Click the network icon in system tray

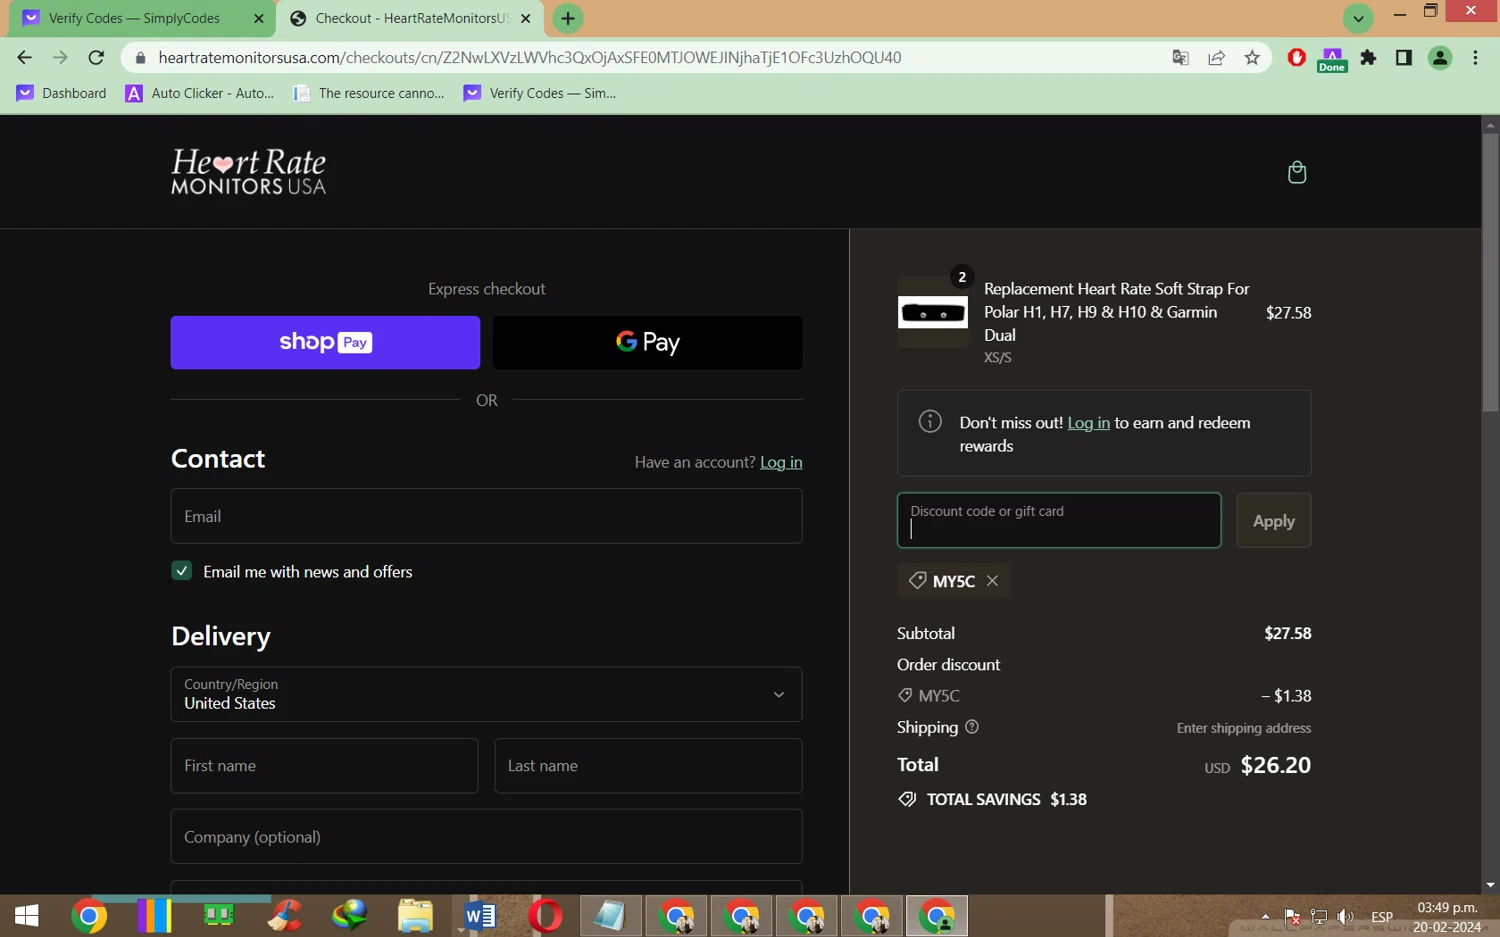[x=1319, y=916]
